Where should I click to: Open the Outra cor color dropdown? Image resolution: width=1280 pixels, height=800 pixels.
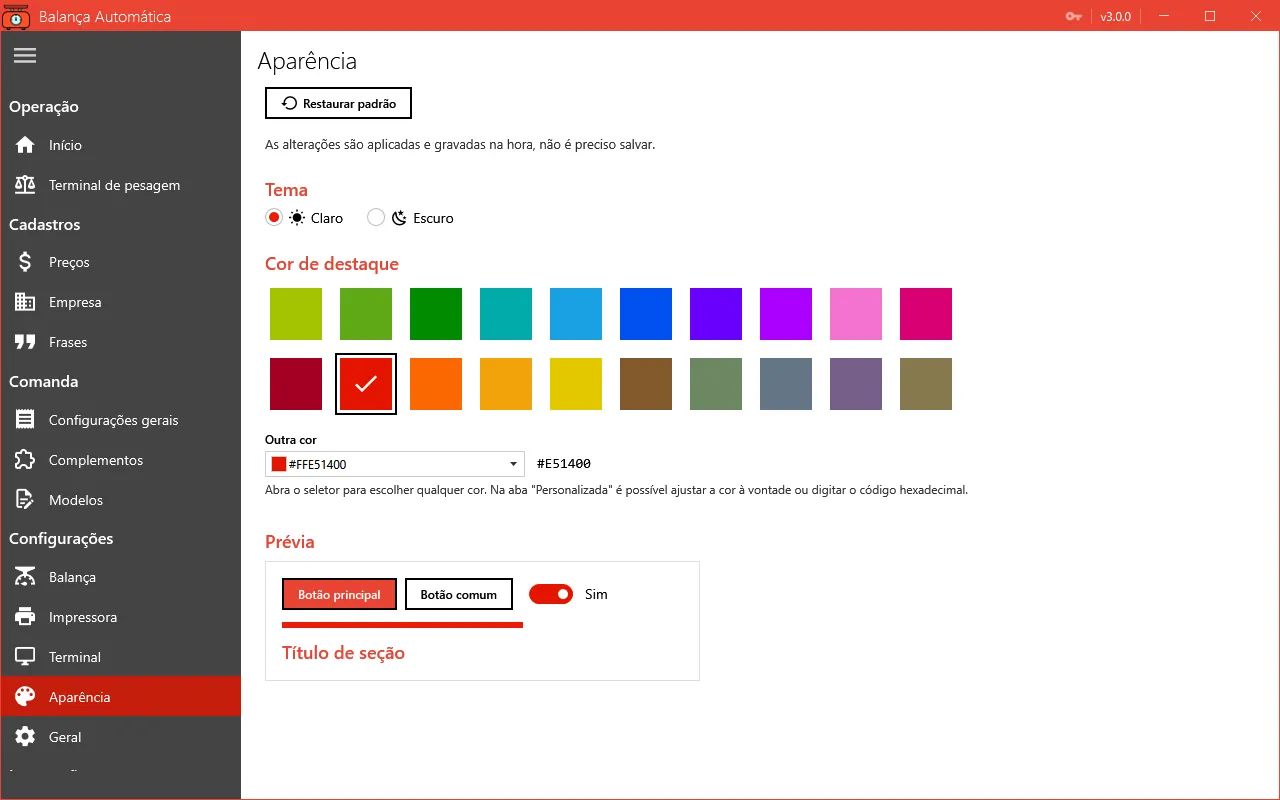pyautogui.click(x=397, y=464)
